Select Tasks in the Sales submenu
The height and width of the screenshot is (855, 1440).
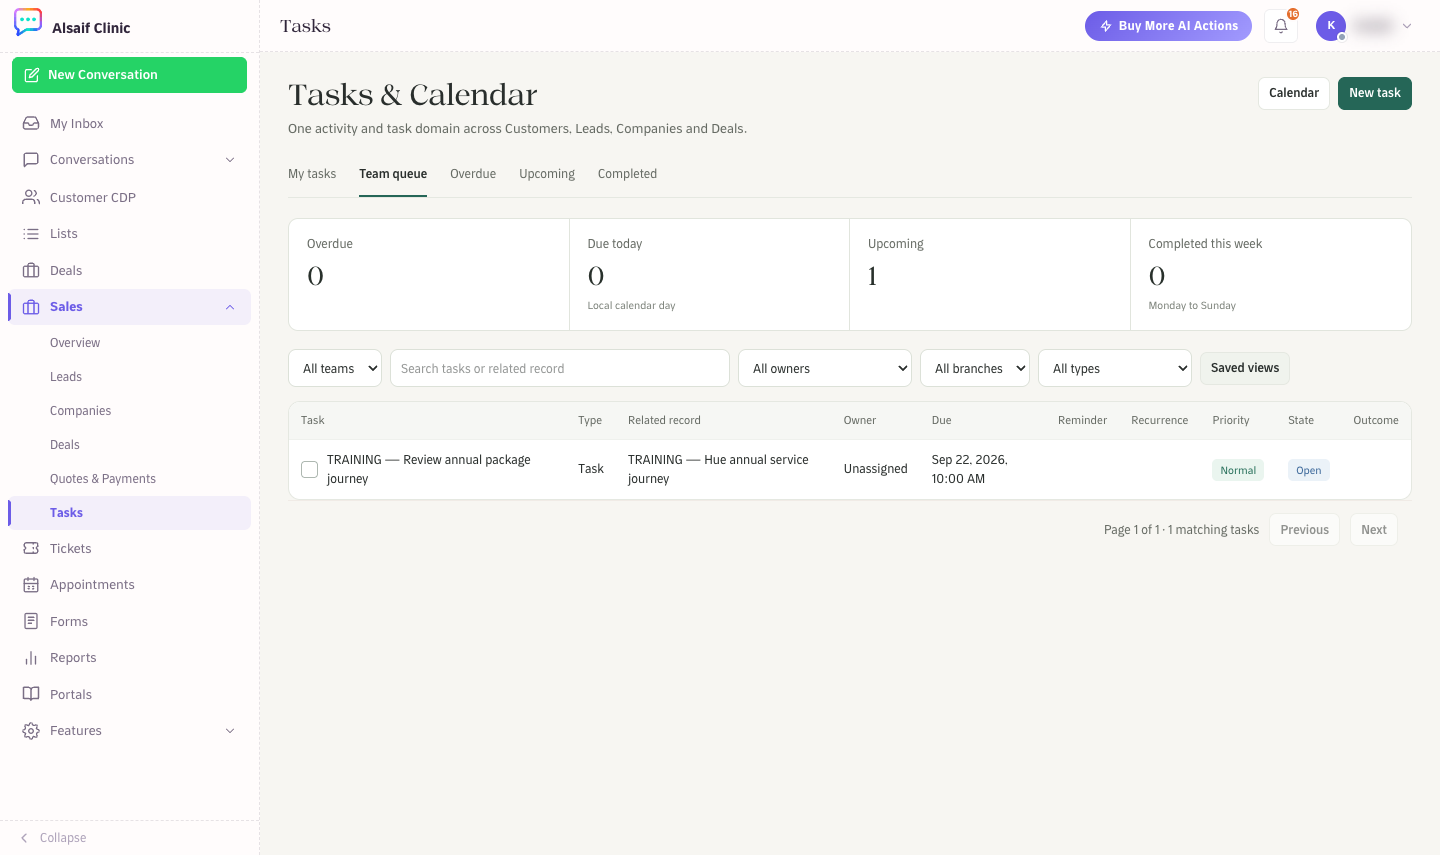tap(130, 513)
